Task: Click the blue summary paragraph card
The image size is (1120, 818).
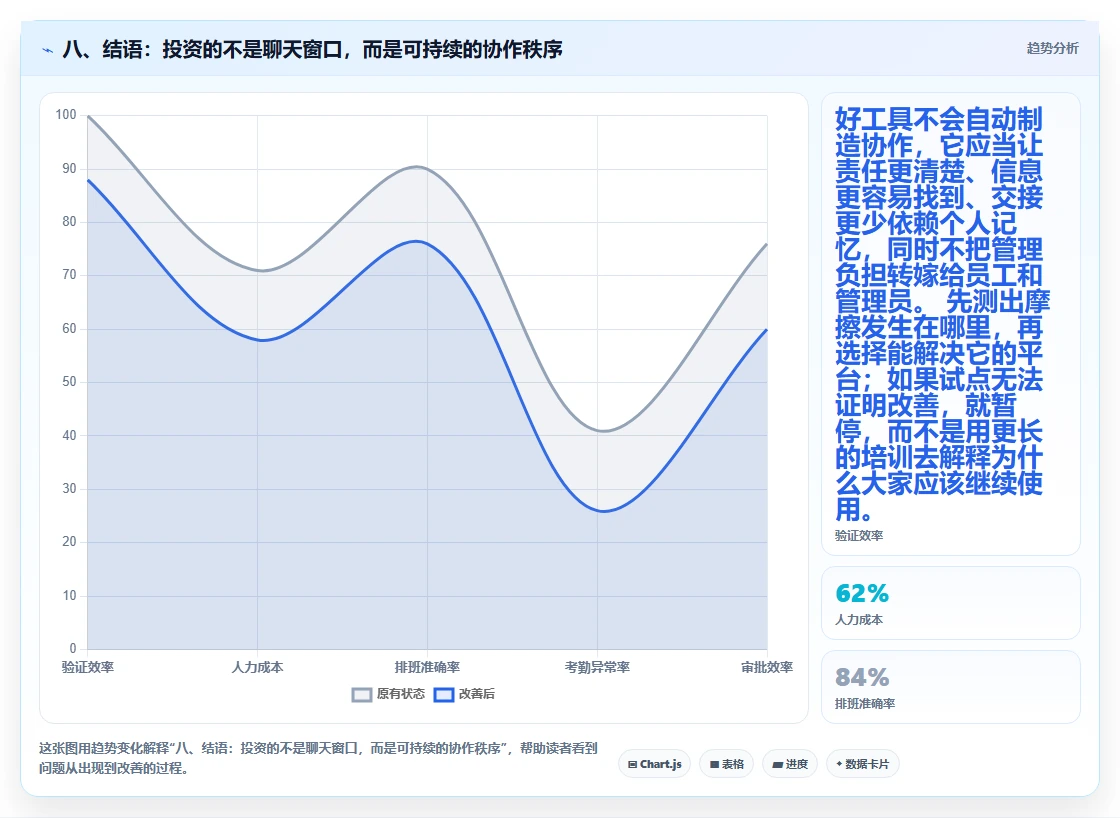Action: [x=951, y=324]
